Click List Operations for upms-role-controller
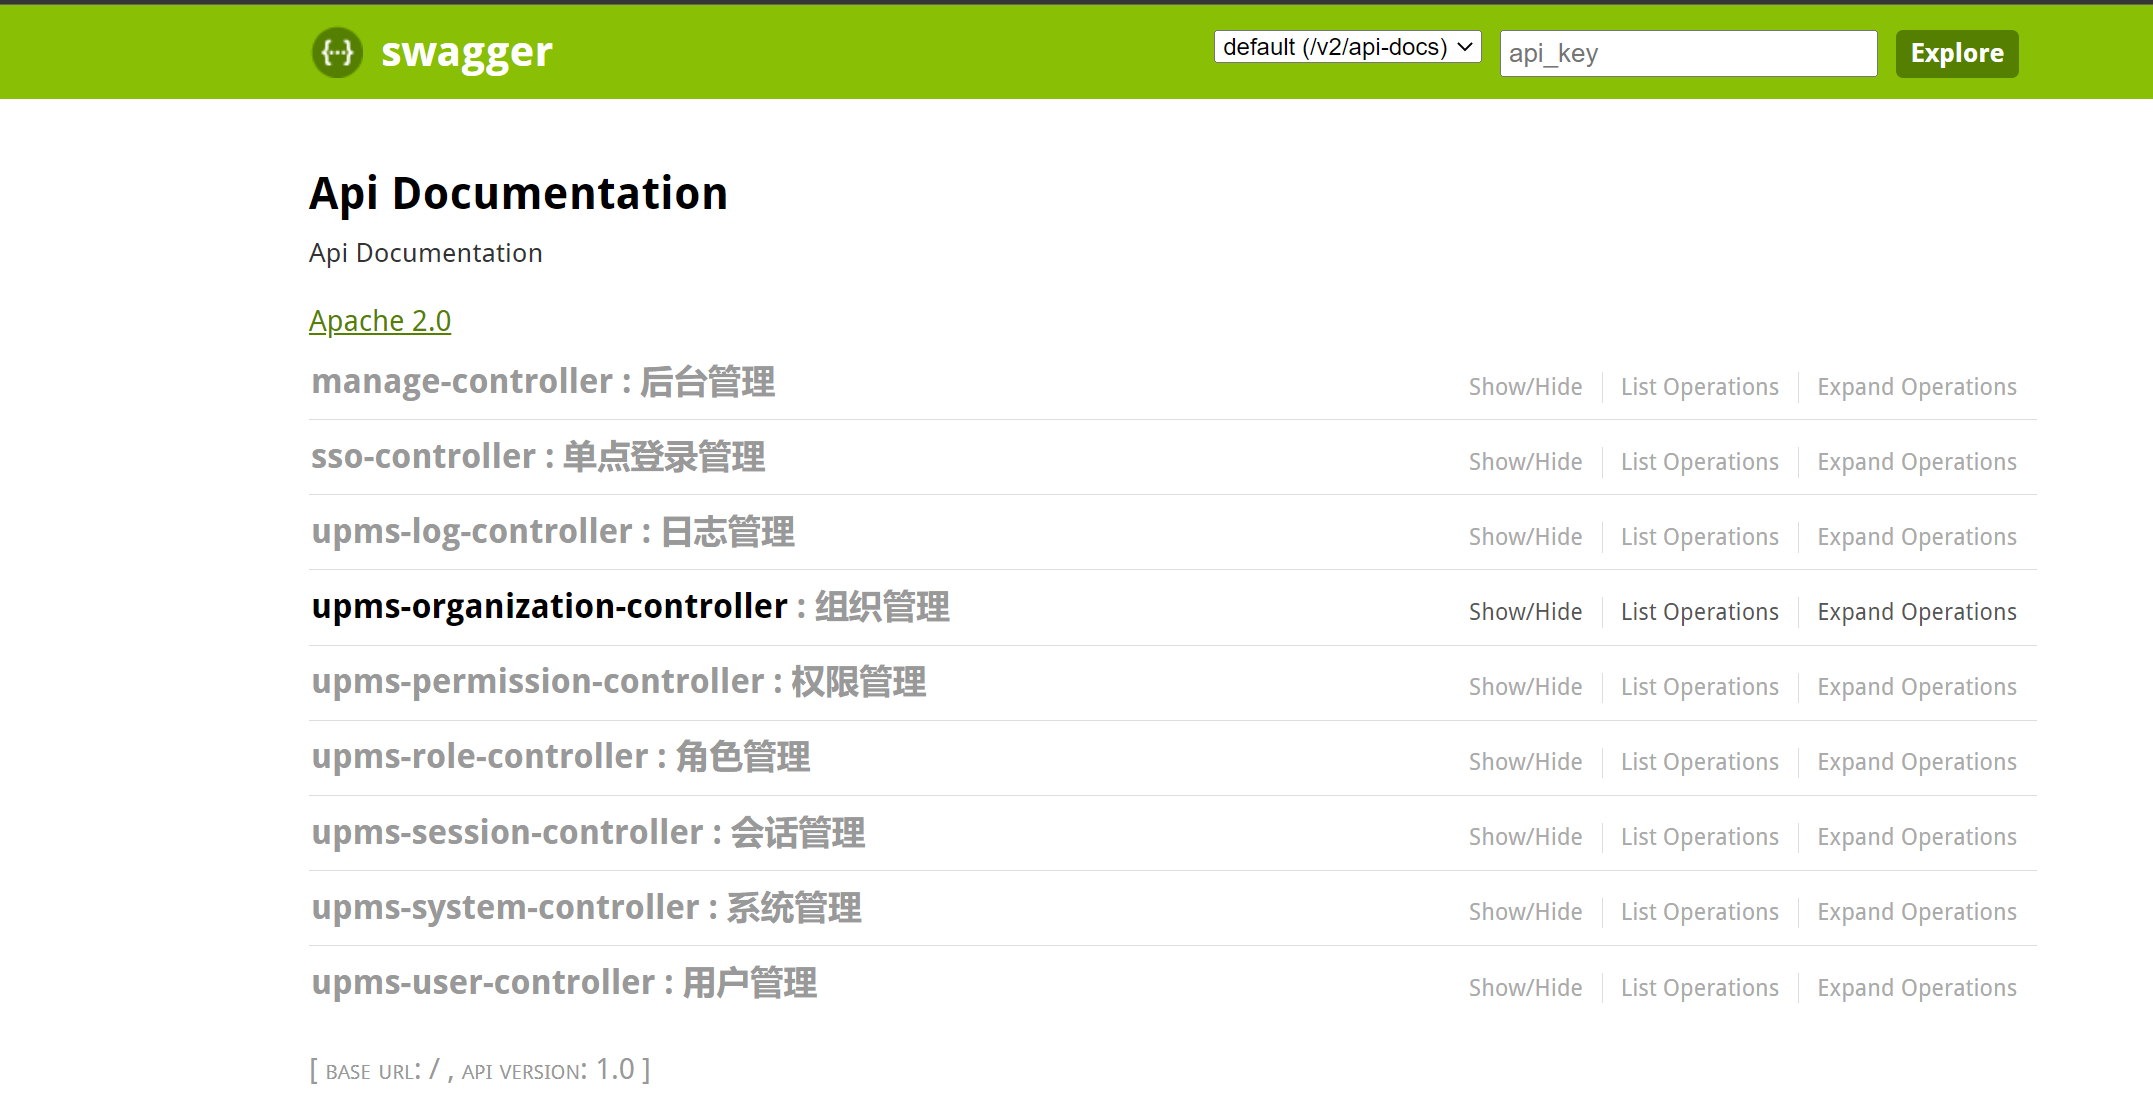Screen dimensions: 2153x1113 click(x=1699, y=761)
